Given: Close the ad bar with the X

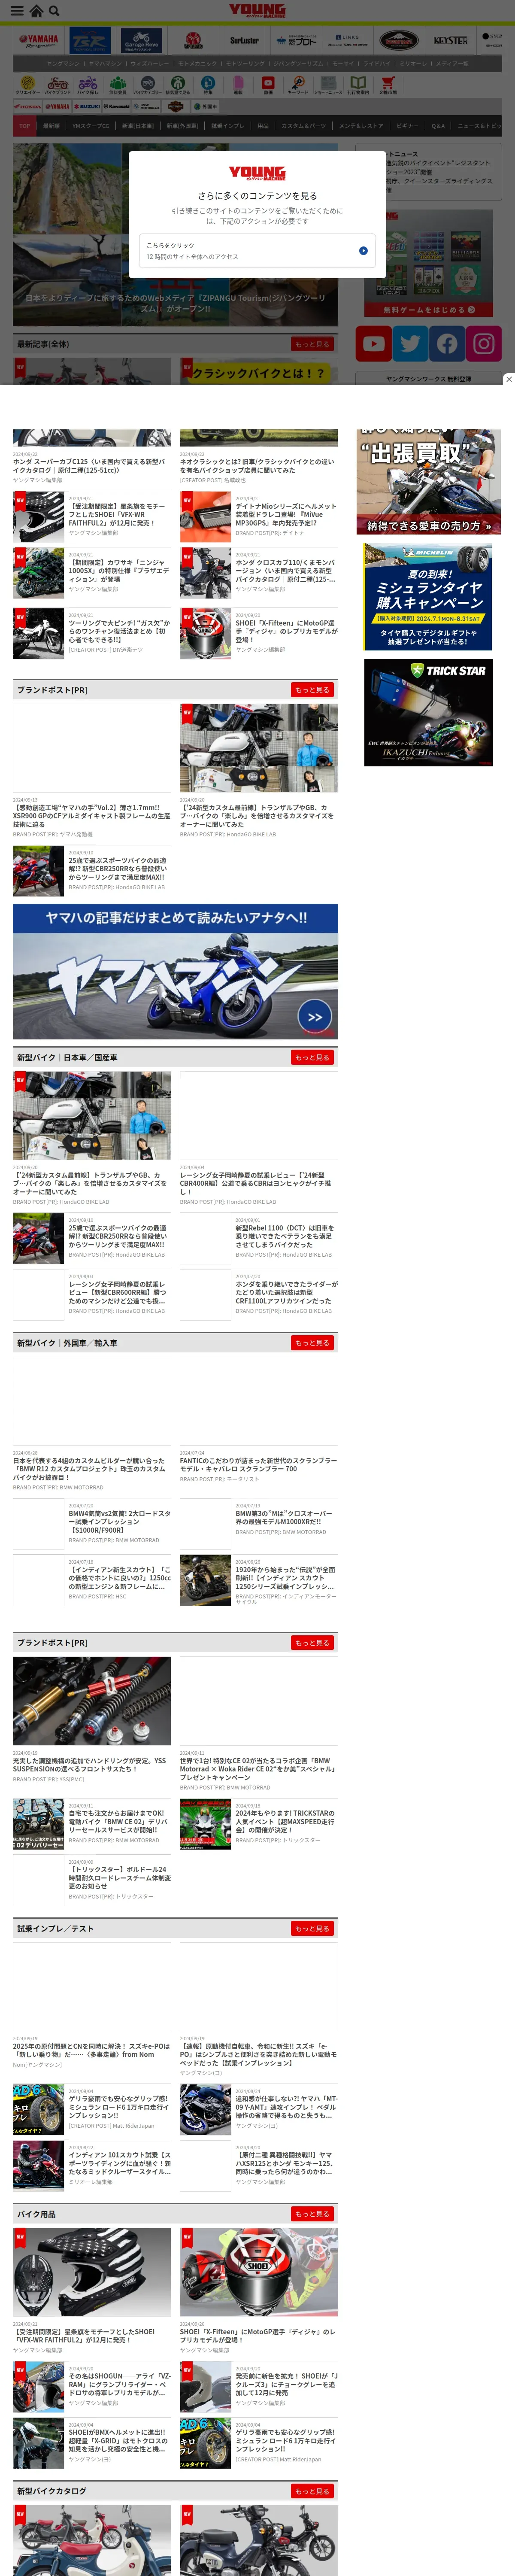Looking at the screenshot, I should 508,379.
